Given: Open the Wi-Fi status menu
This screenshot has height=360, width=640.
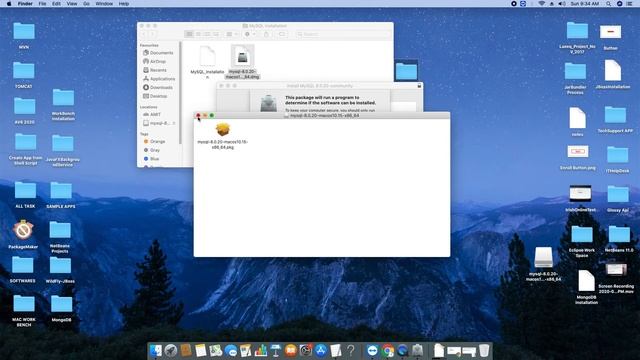Looking at the screenshot, I should (542, 4).
